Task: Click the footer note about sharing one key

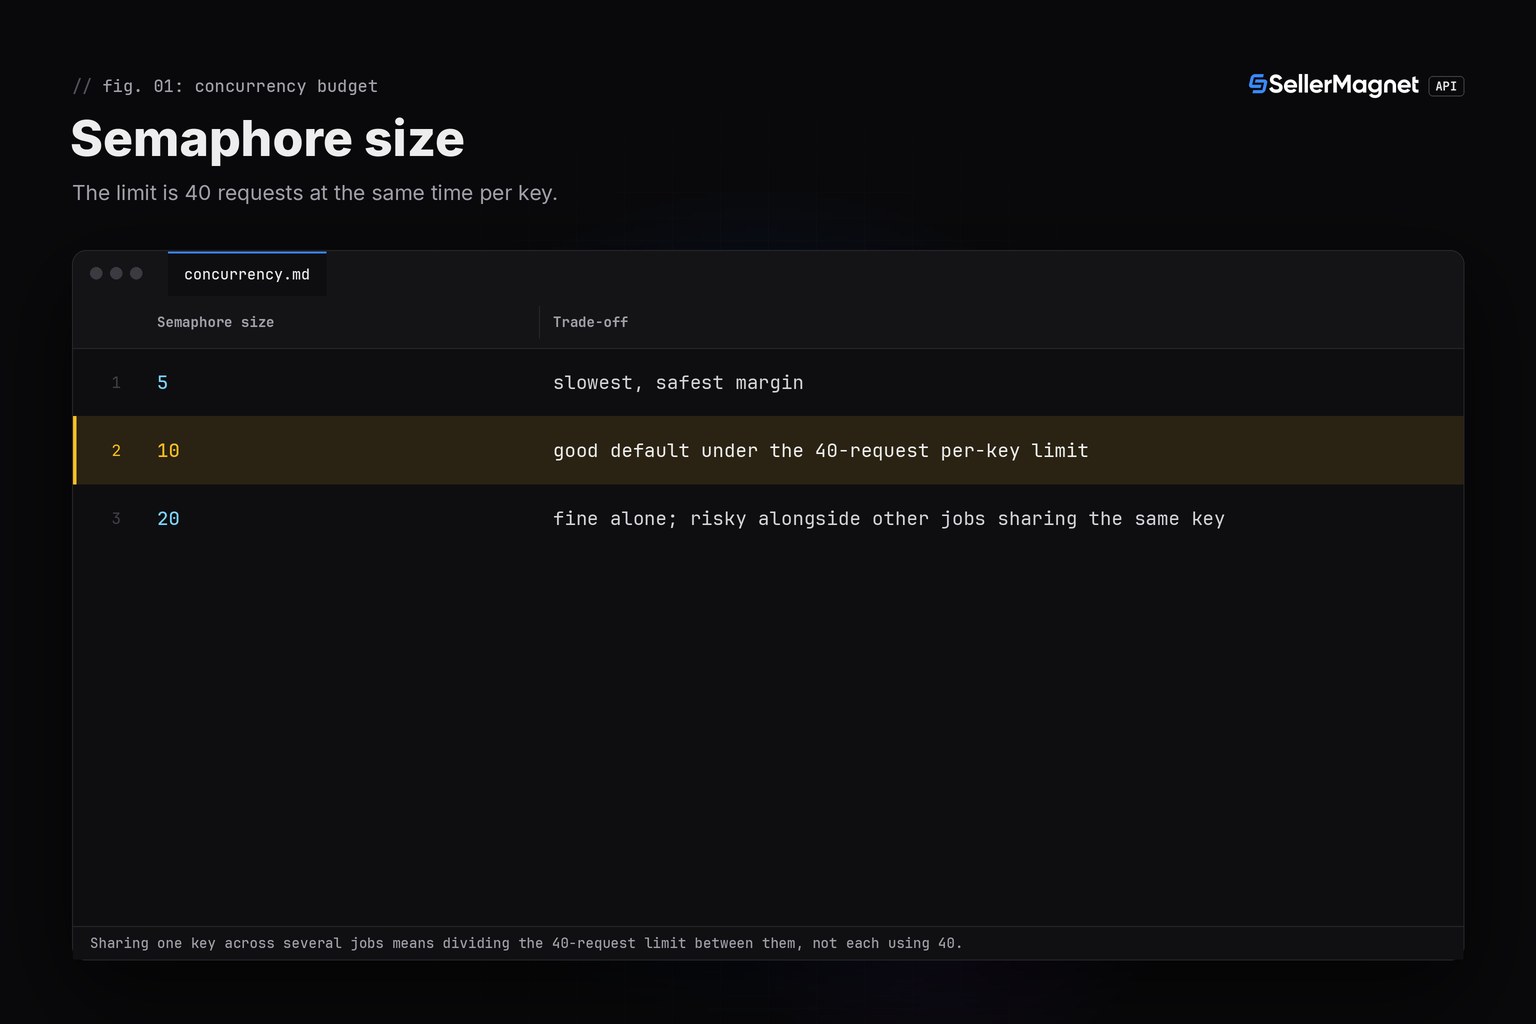Action: point(526,943)
